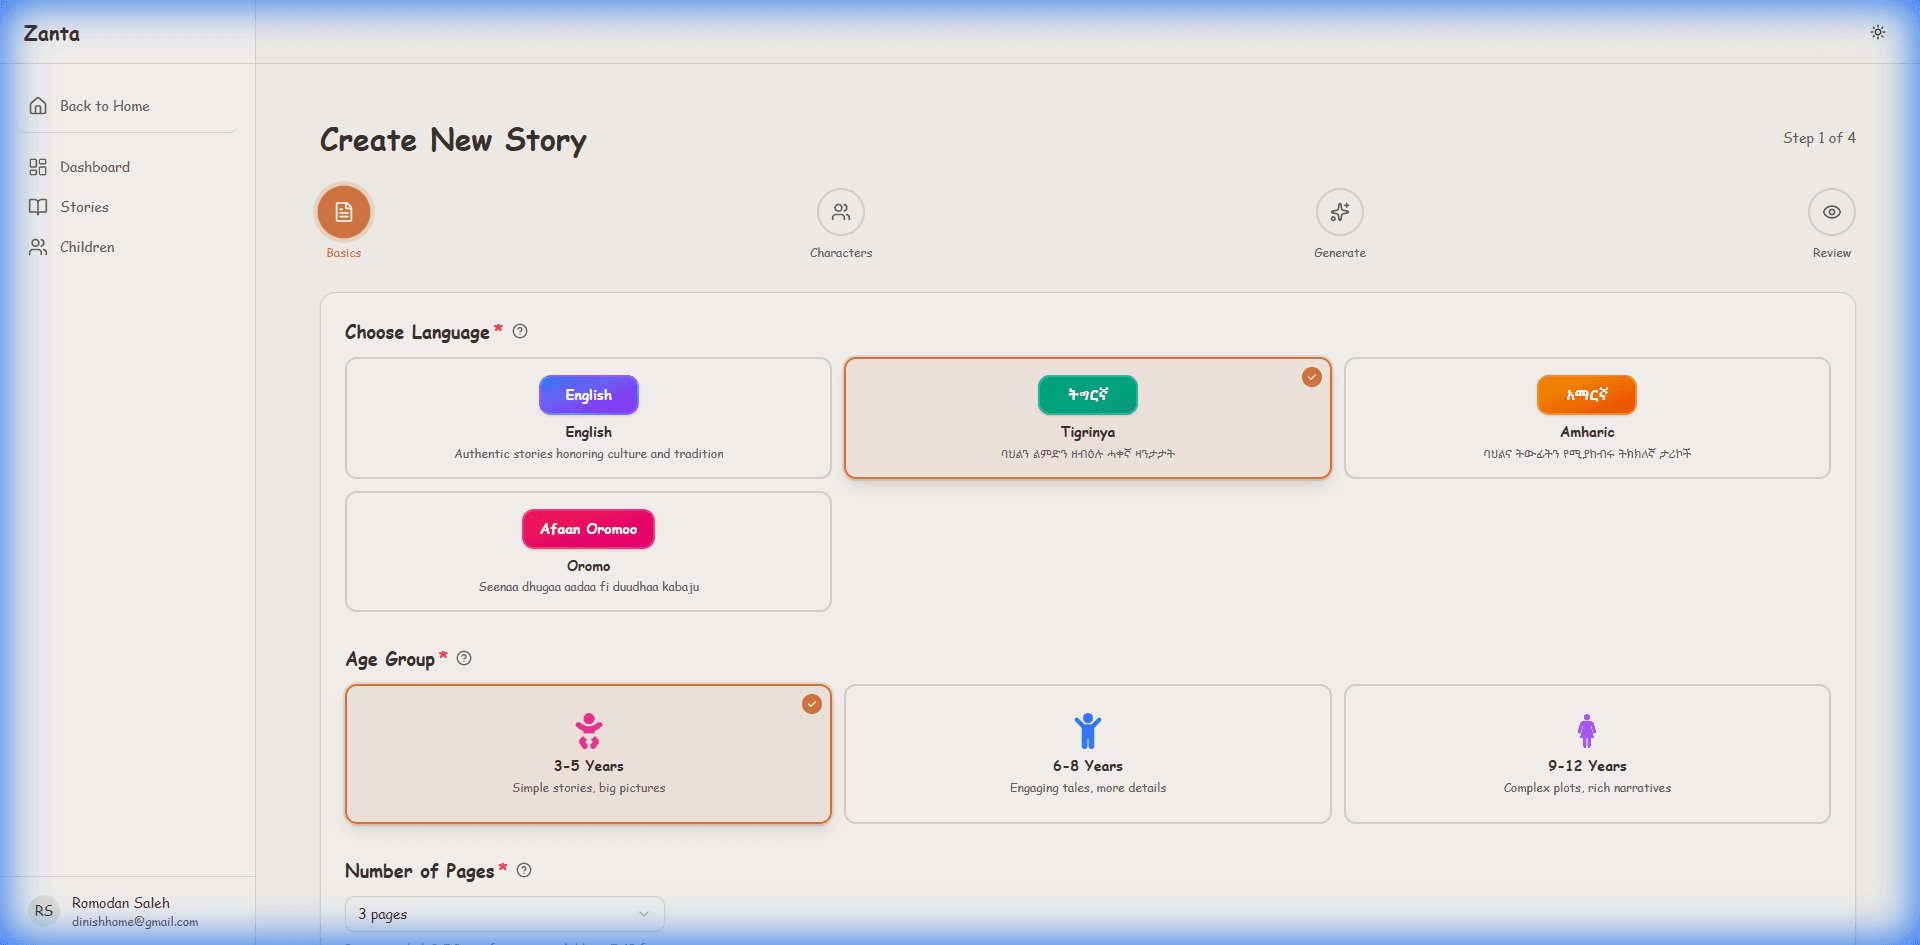This screenshot has width=1920, height=945.
Task: Toggle light mode with the sun icon
Action: pyautogui.click(x=1877, y=32)
